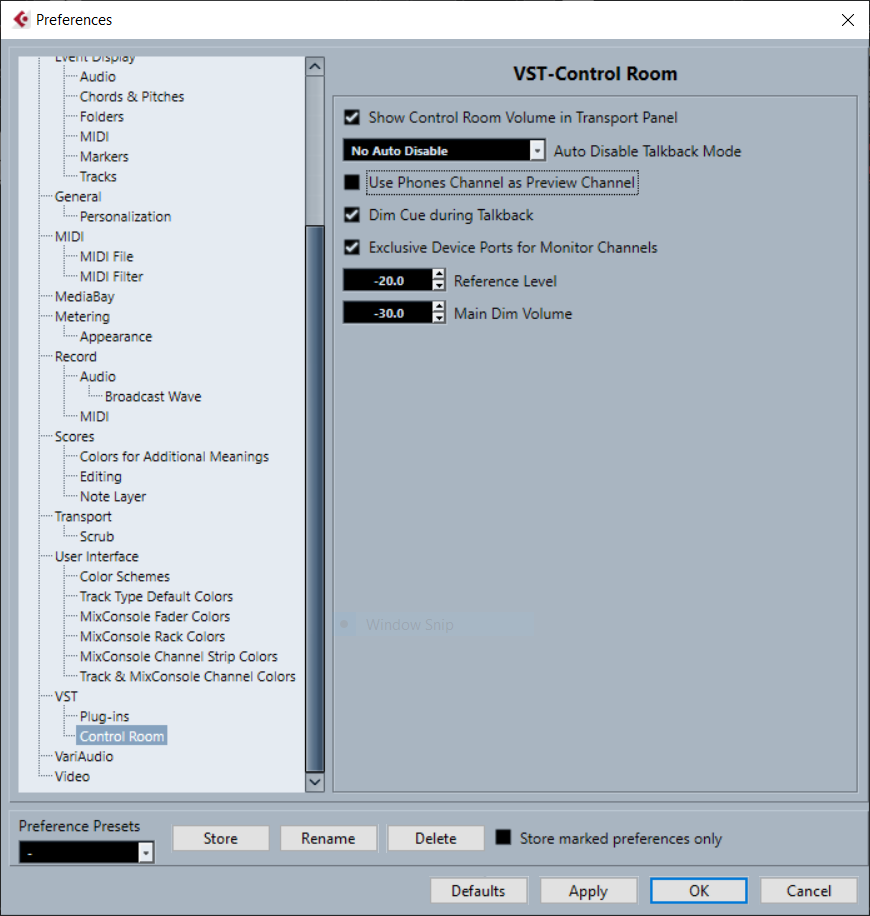Click the Main Dim Volume value field

pos(388,313)
